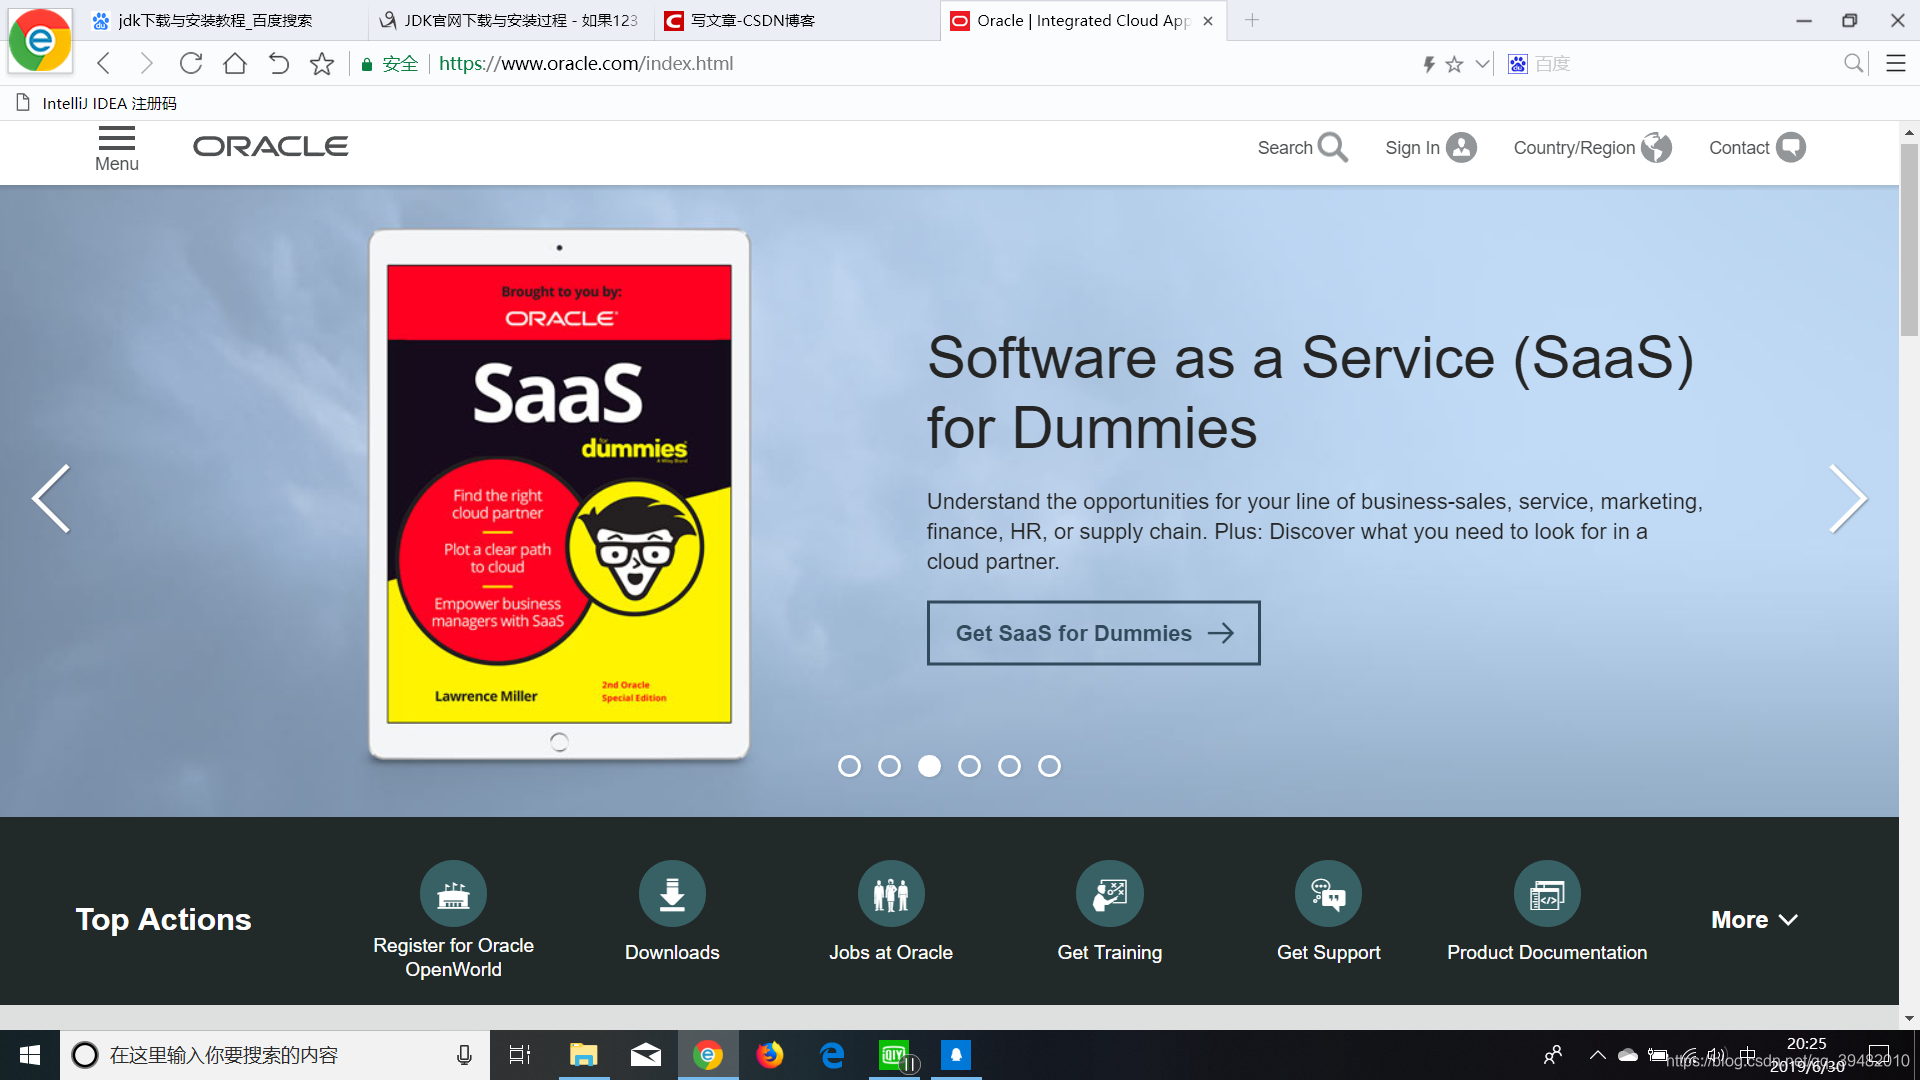
Task: Open IntelliJ IDEA 注册码 bookmark
Action: pyautogui.click(x=97, y=103)
